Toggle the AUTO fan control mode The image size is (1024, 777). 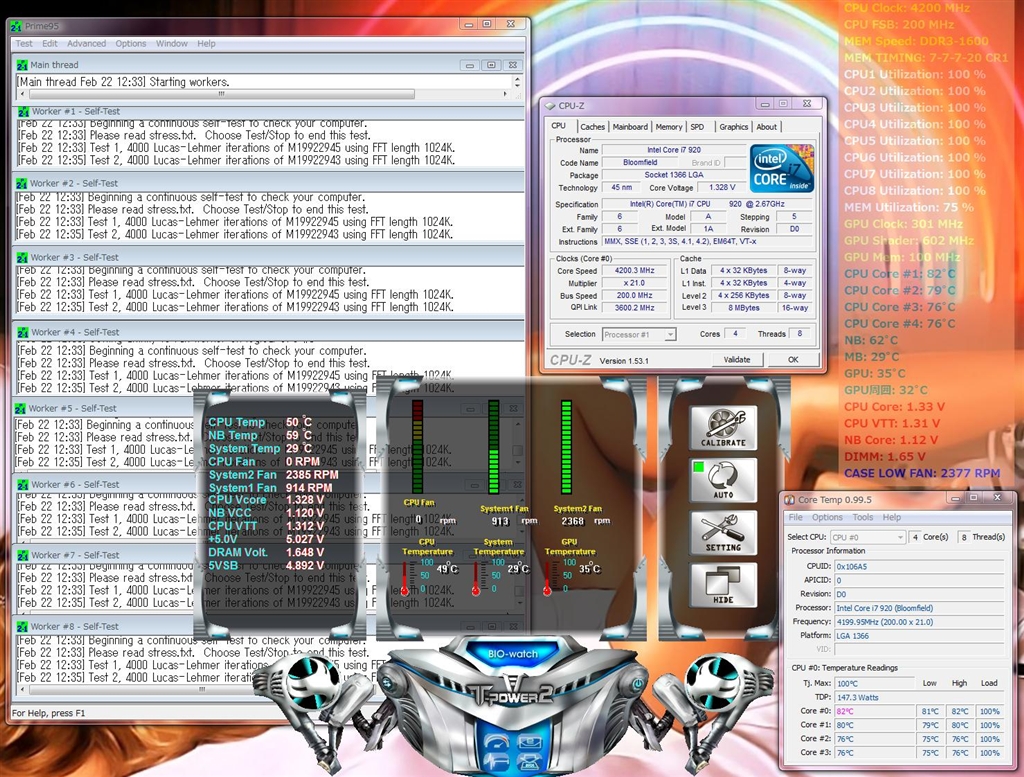pyautogui.click(x=723, y=479)
